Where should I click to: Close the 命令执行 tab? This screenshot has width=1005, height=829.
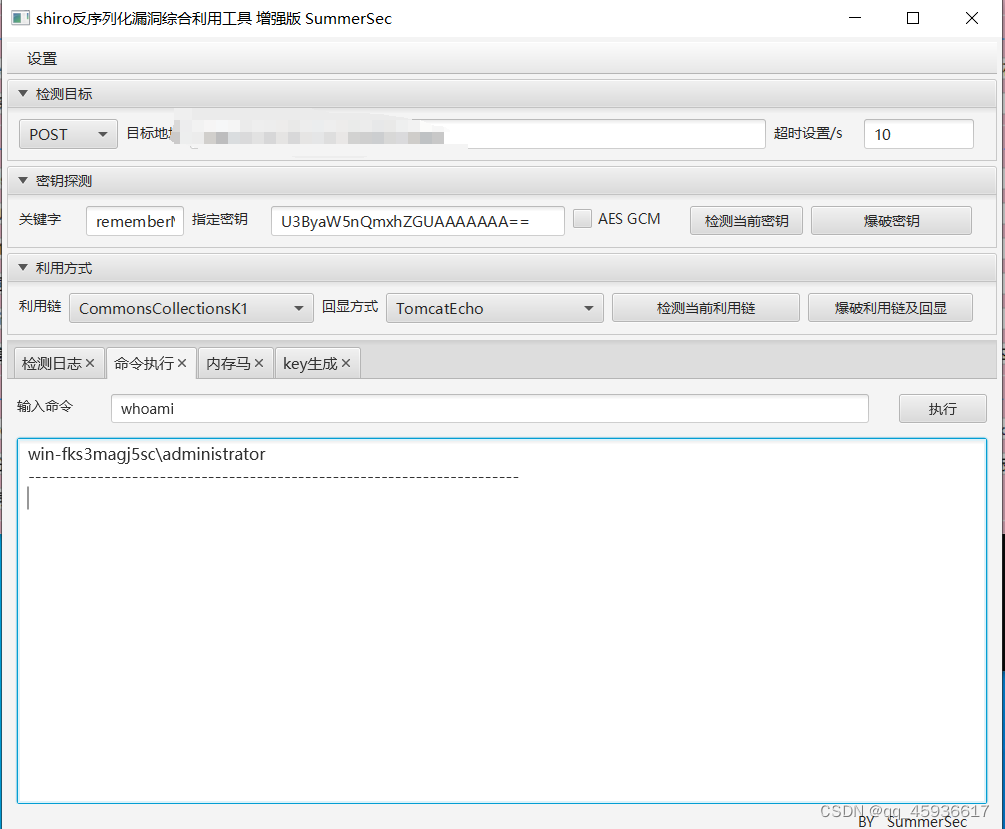click(182, 364)
